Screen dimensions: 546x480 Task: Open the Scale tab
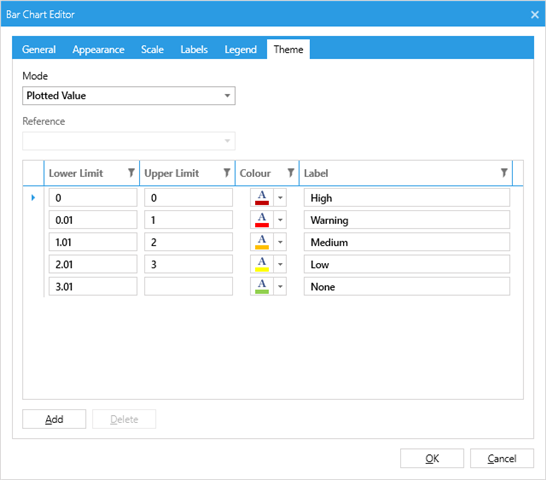(x=152, y=49)
